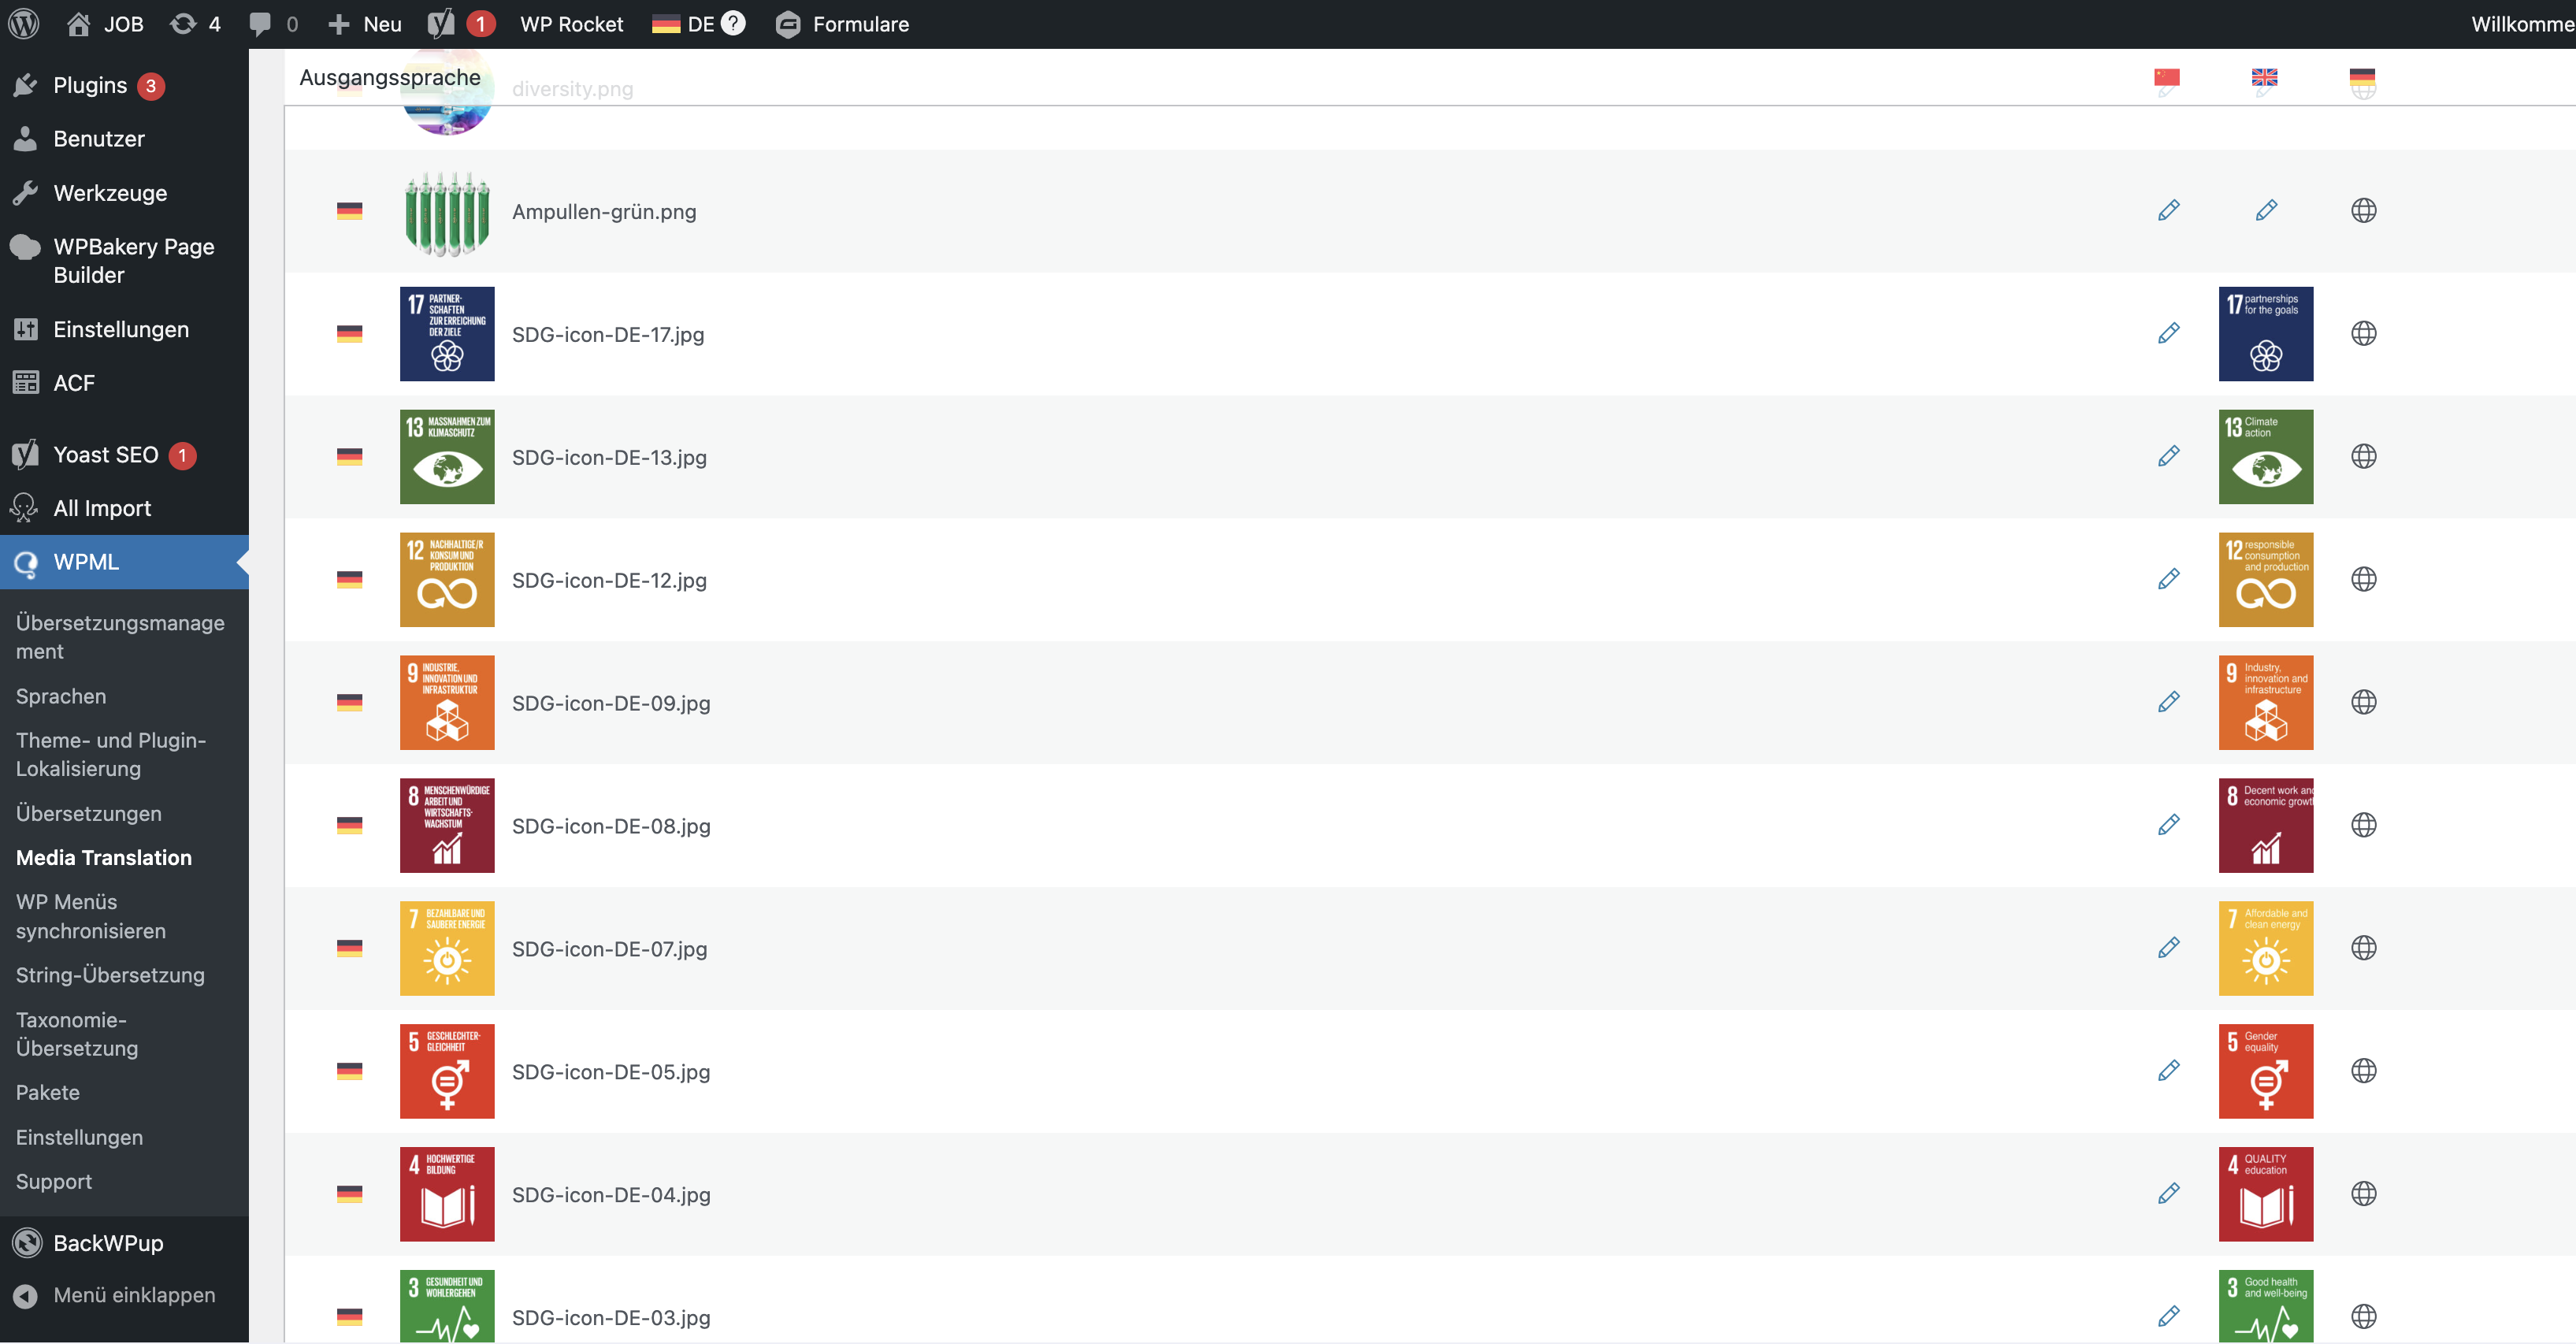Click WordPress logo in admin bar
The image size is (2576, 1344).
[x=24, y=24]
